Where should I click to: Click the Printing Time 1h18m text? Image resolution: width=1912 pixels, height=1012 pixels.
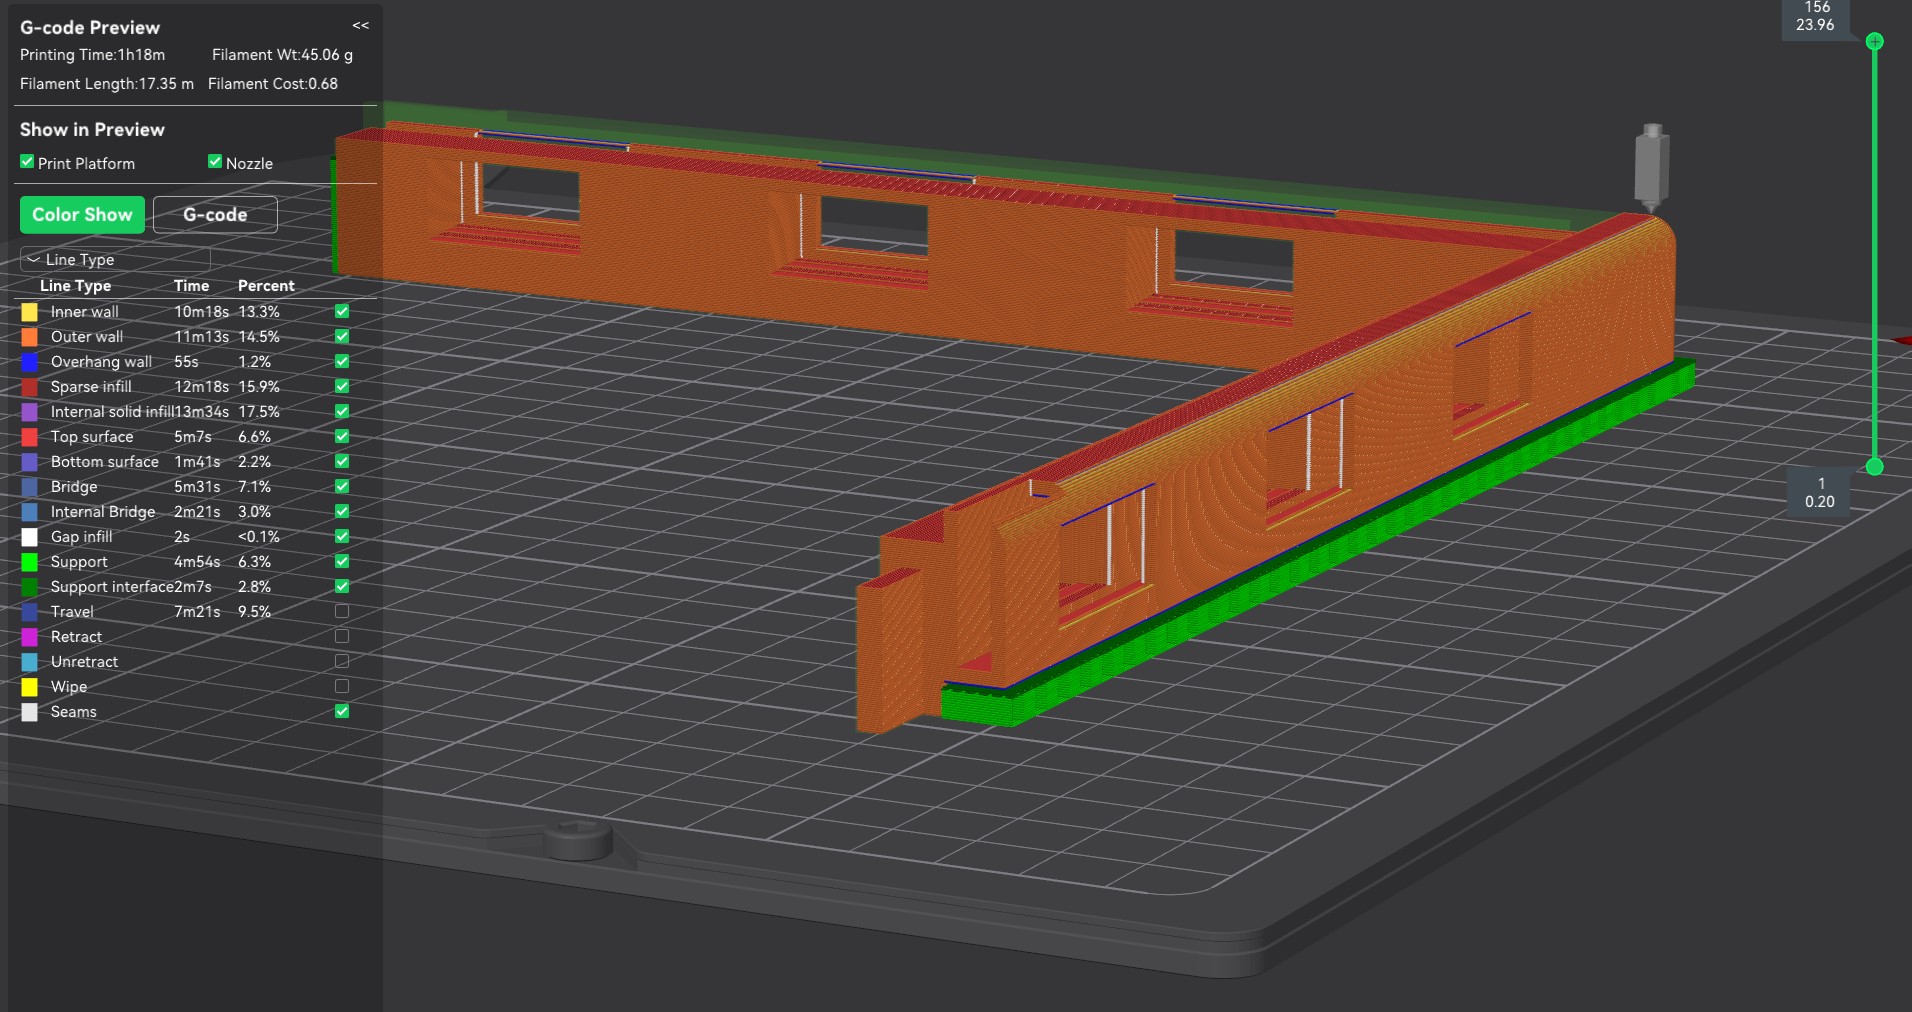point(92,55)
